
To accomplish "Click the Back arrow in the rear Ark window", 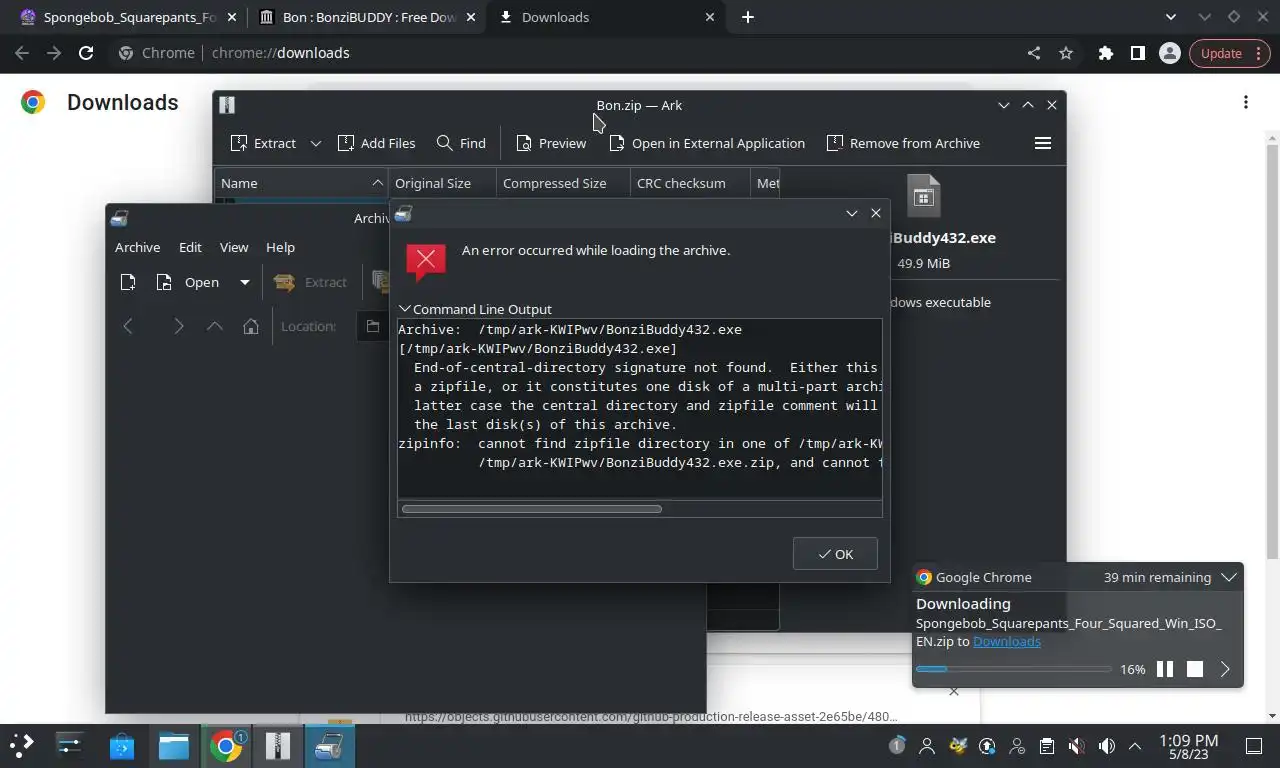I will point(128,326).
